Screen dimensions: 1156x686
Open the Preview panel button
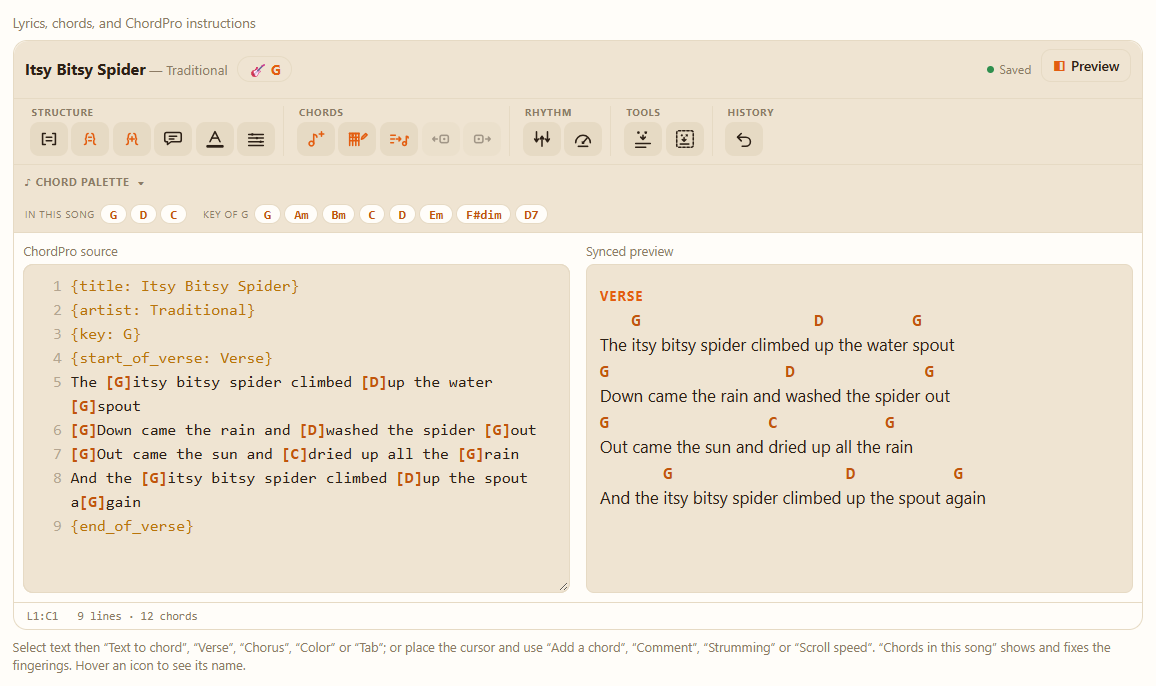coord(1086,66)
